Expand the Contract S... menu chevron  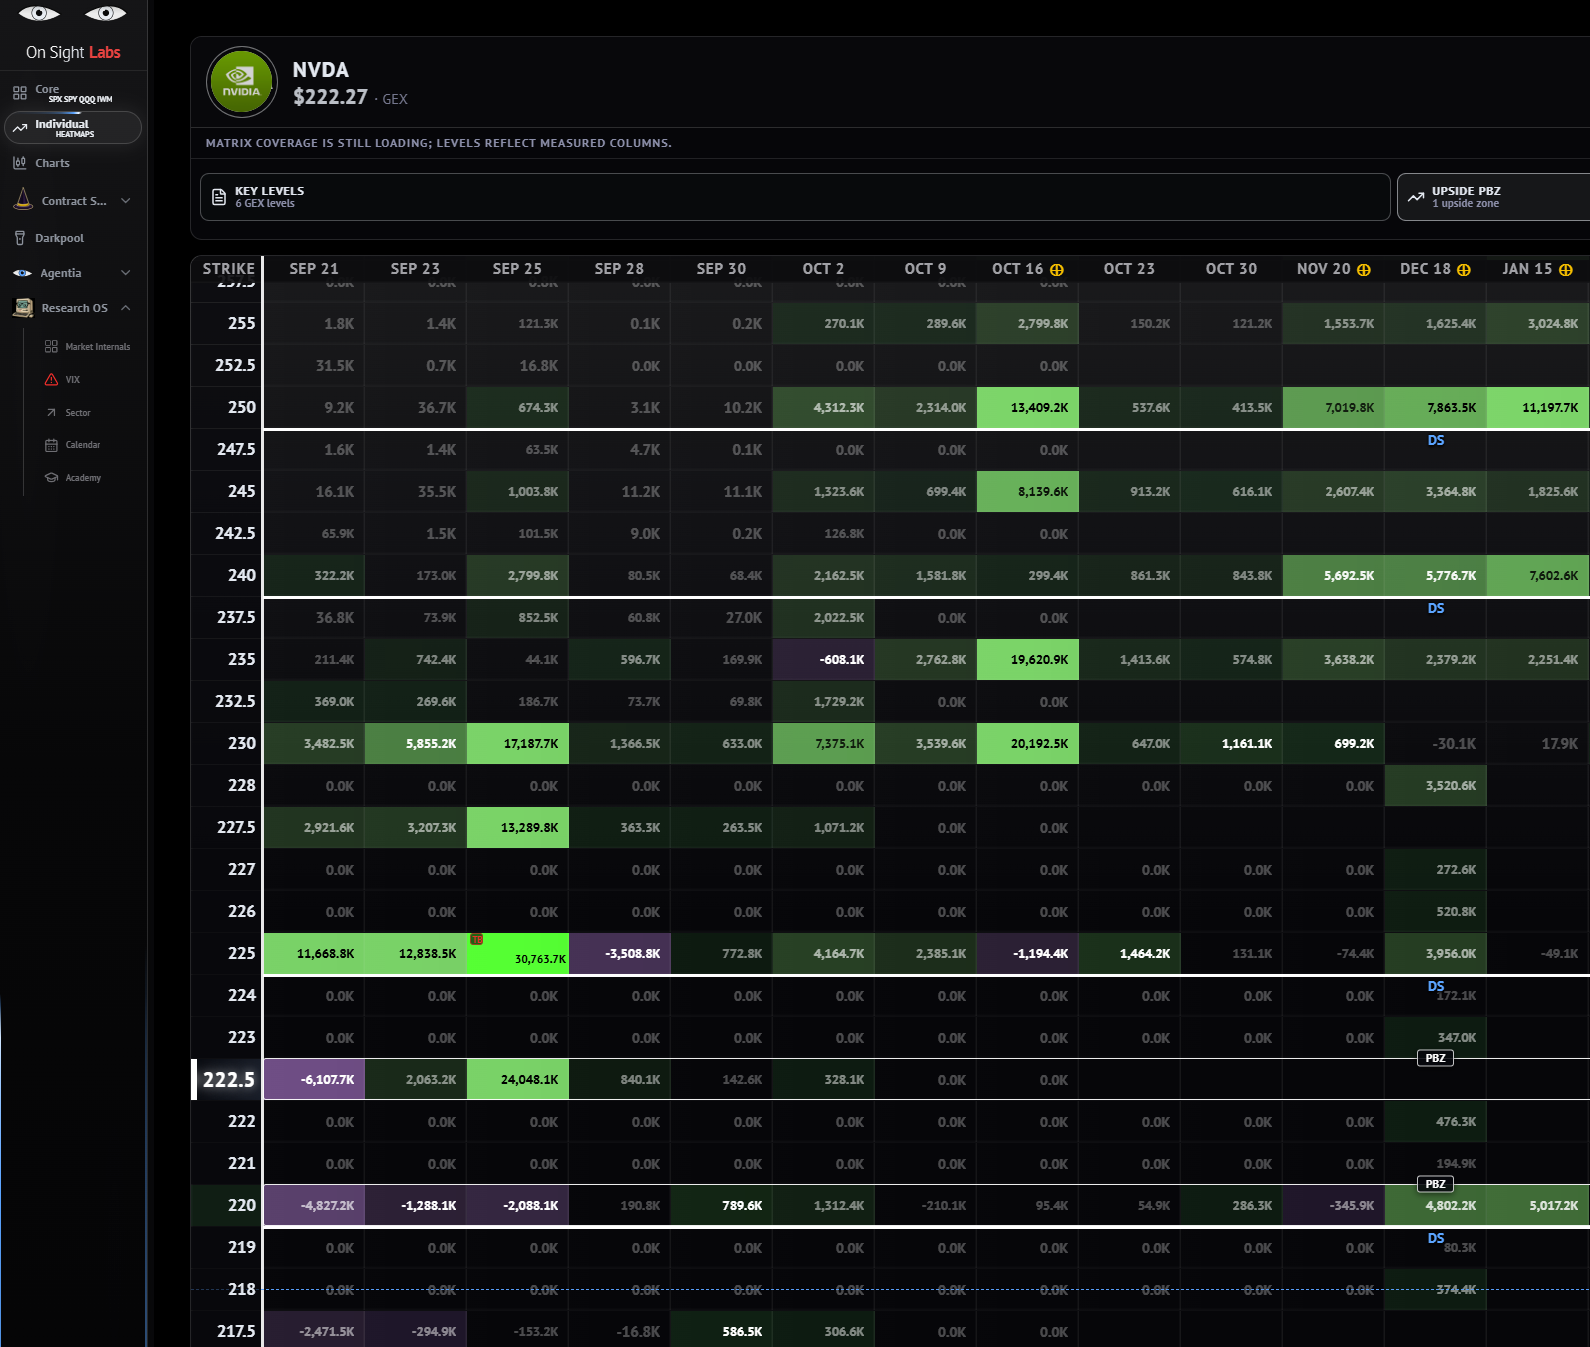coord(126,201)
